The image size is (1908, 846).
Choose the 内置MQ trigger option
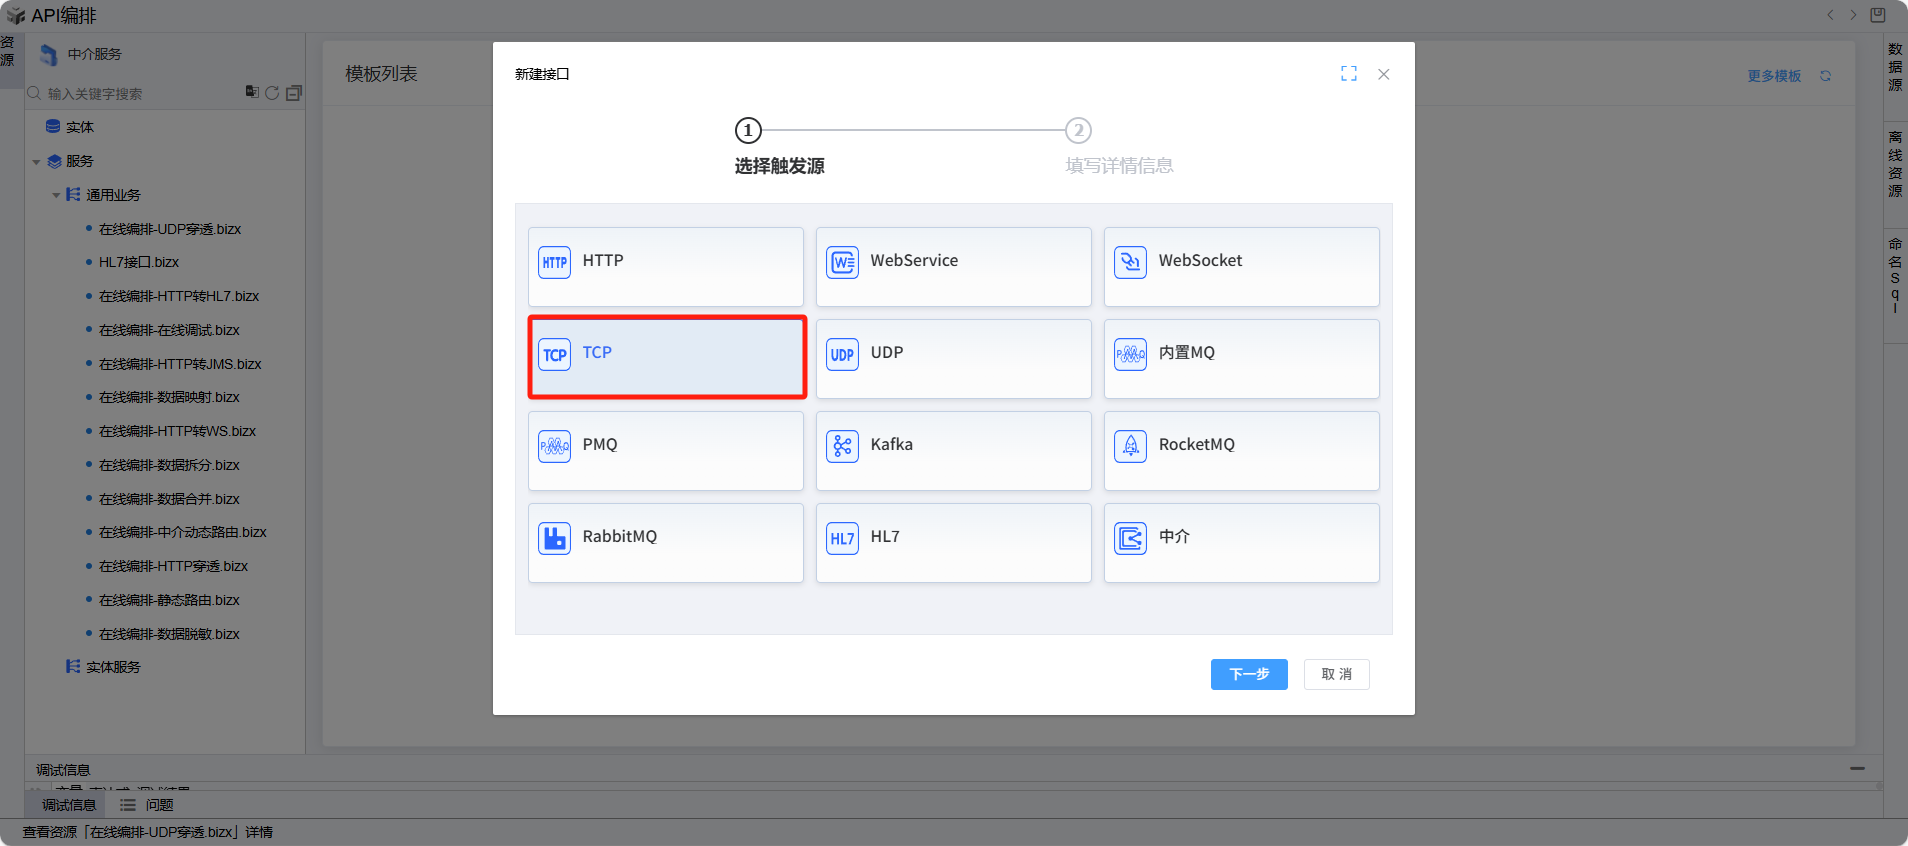point(1241,358)
